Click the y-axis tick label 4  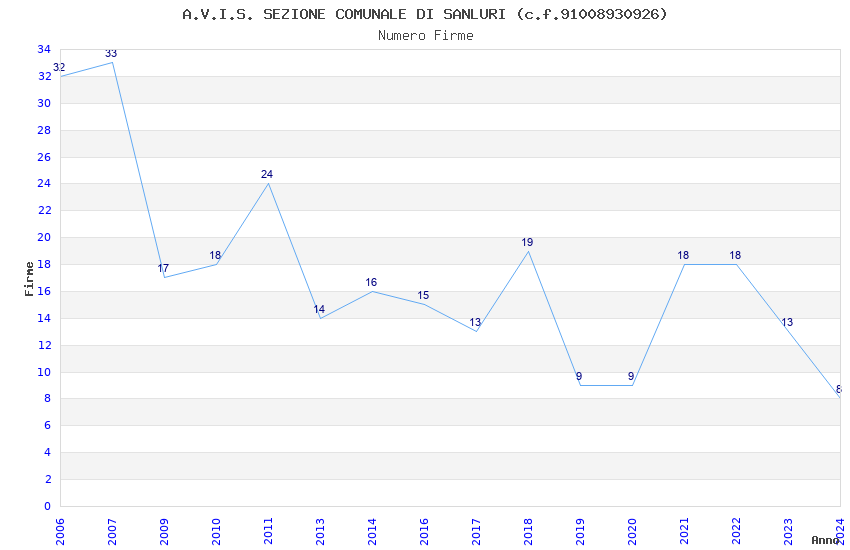click(x=48, y=452)
